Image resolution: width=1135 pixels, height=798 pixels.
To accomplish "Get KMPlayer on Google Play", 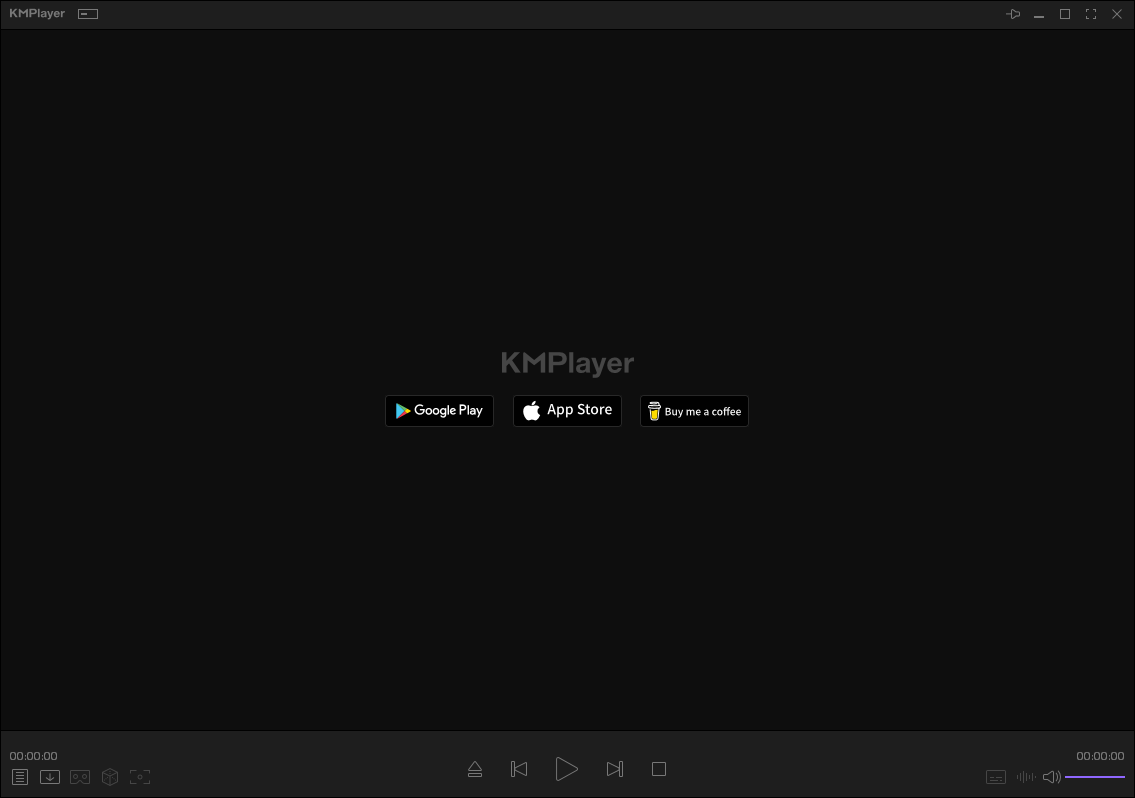I will pyautogui.click(x=439, y=410).
